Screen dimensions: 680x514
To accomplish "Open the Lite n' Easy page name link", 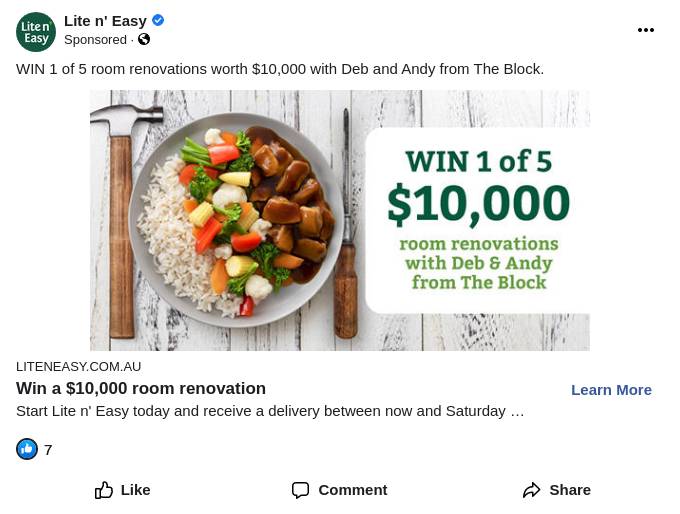I will tap(105, 21).
